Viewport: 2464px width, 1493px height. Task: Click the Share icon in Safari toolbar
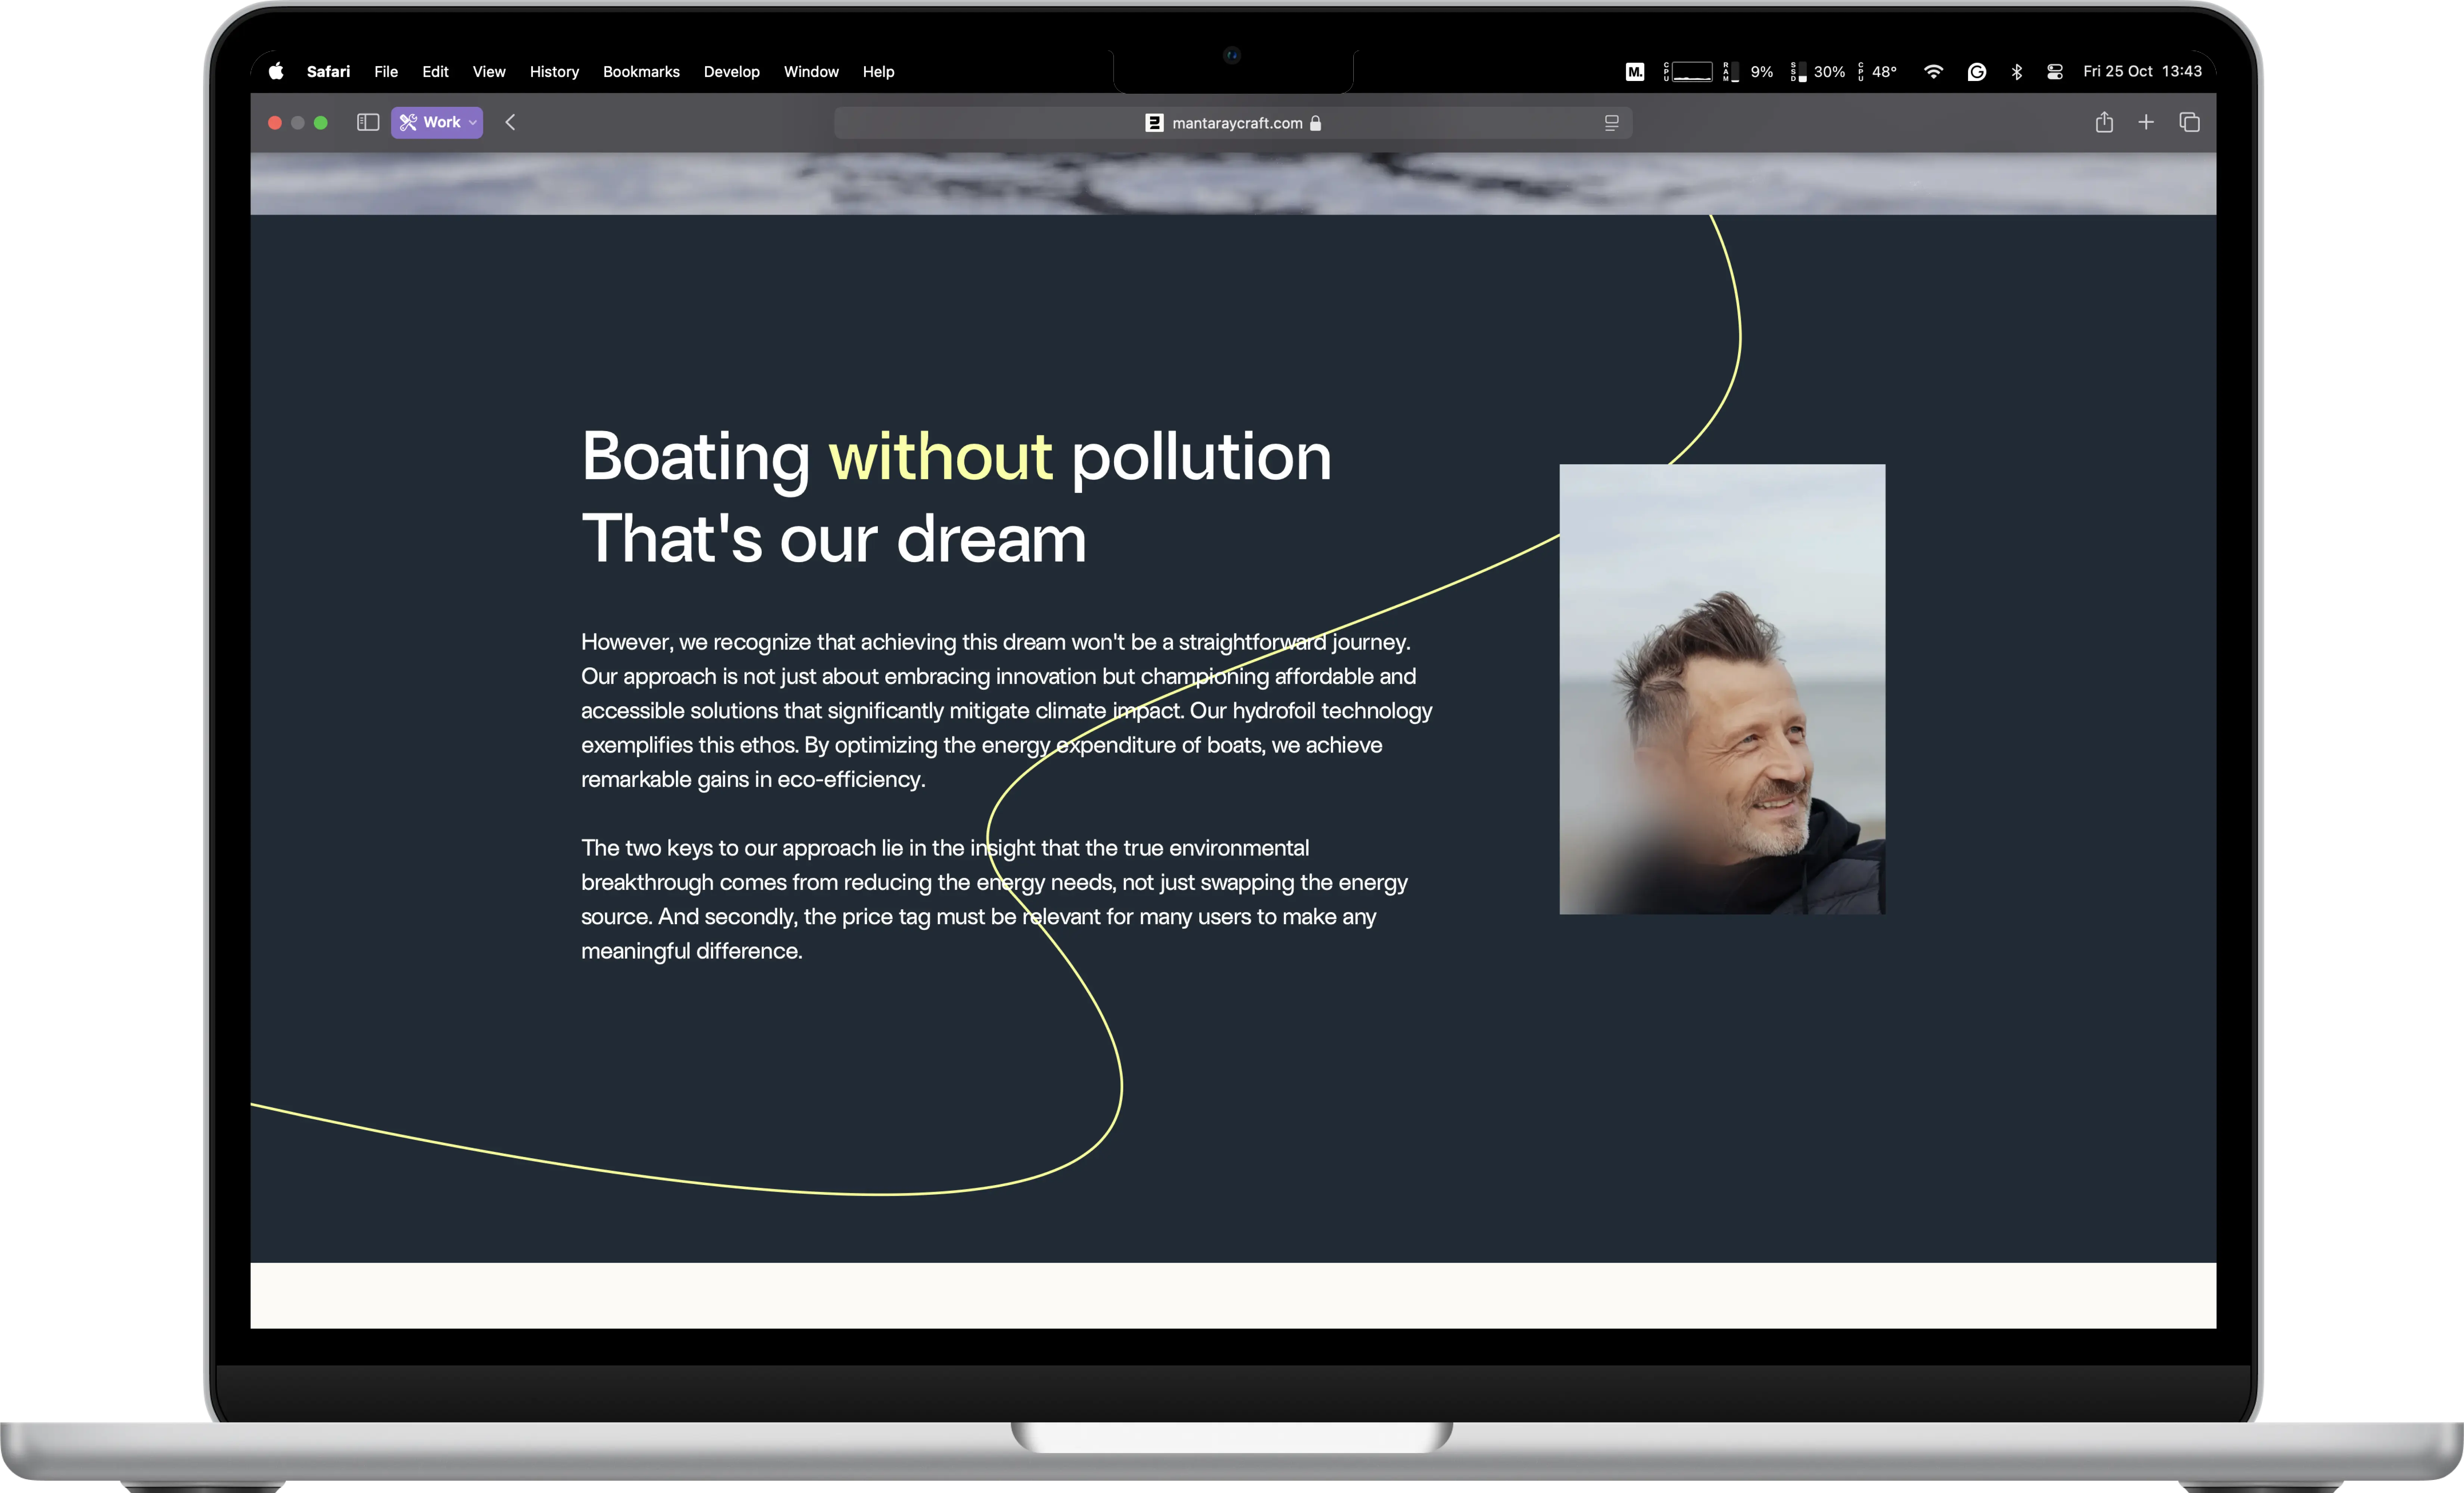2104,122
